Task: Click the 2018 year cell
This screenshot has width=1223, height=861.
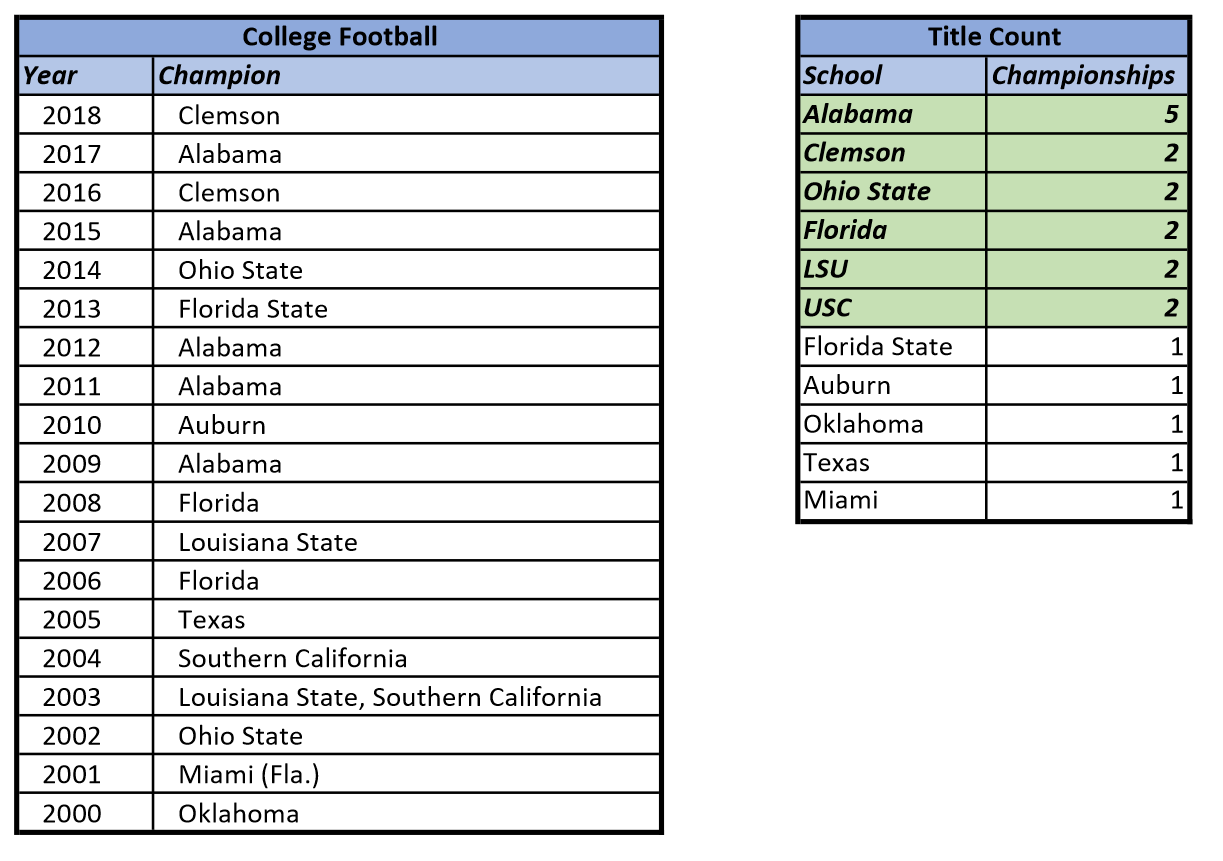Action: 72,115
